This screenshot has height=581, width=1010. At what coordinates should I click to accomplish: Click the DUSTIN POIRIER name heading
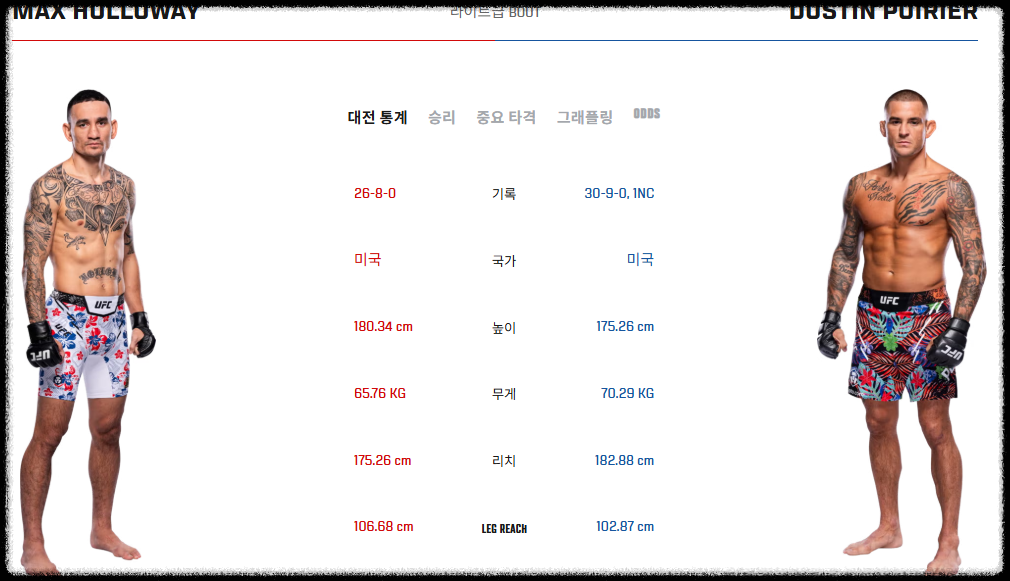pyautogui.click(x=884, y=11)
